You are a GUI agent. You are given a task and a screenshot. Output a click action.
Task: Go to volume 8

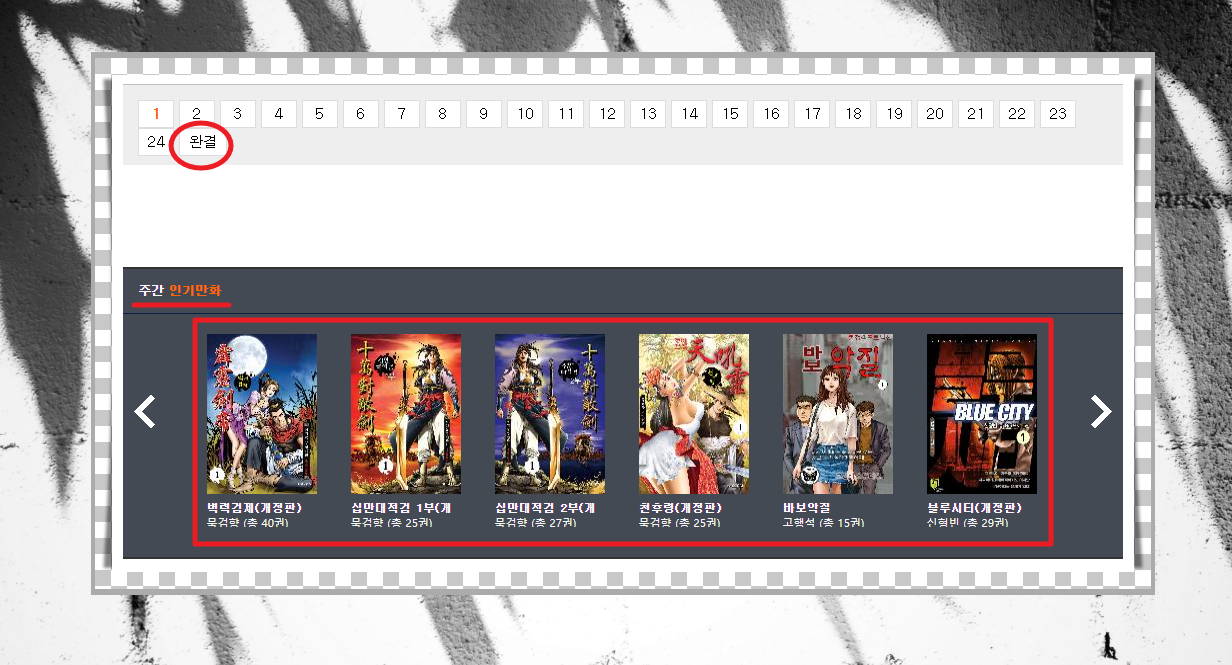click(443, 114)
